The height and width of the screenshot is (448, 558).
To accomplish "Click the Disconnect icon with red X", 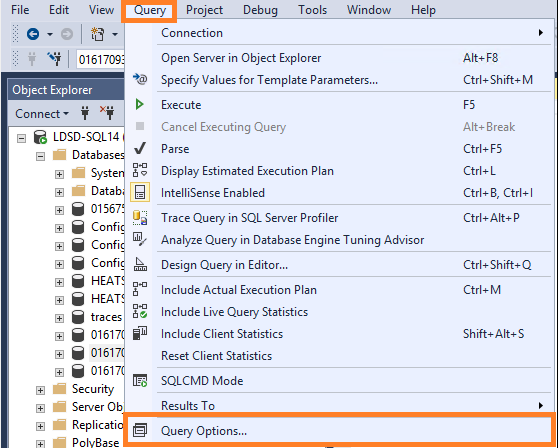I will (x=107, y=113).
